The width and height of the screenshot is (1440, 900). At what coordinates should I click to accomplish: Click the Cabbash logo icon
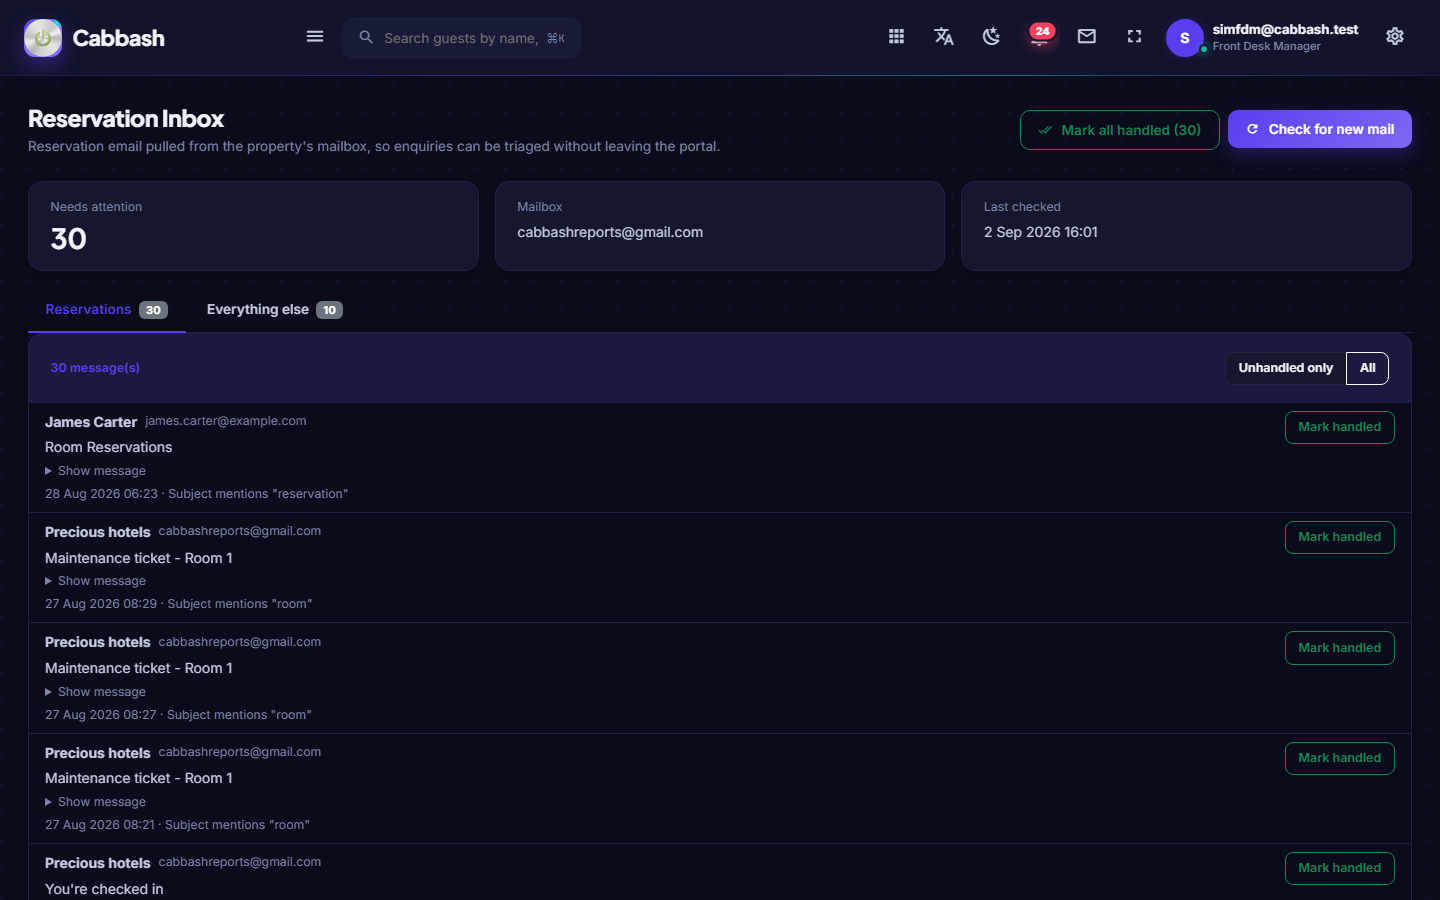[43, 38]
